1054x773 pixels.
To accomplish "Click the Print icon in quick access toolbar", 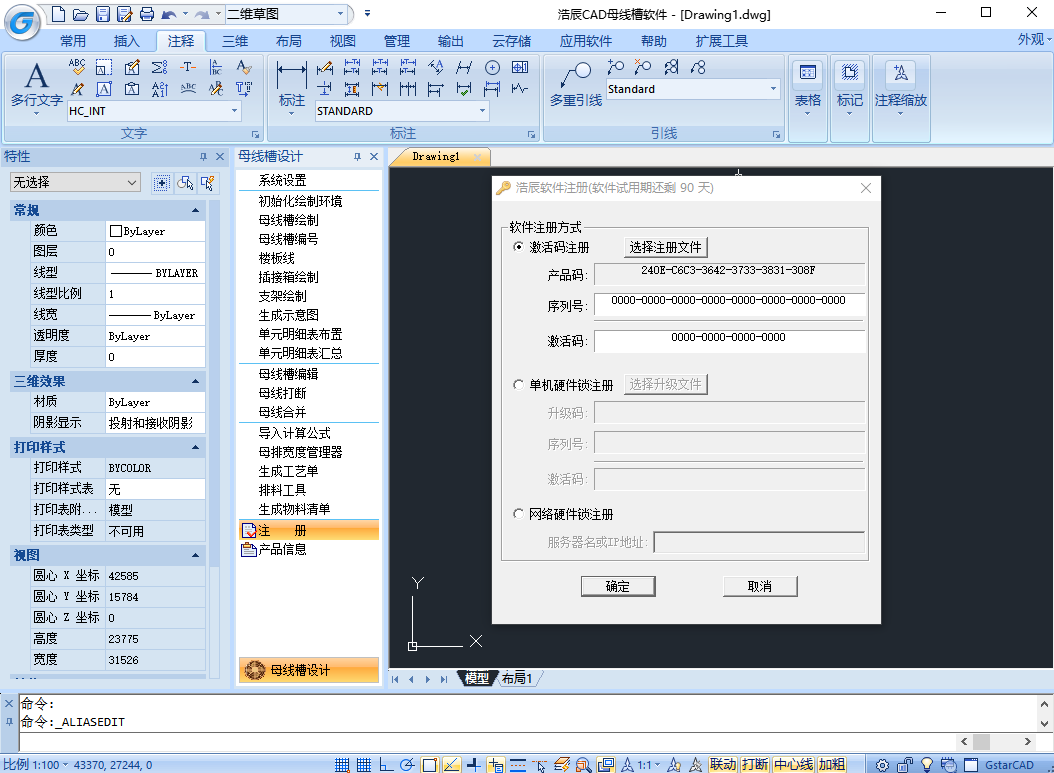I will tap(147, 14).
